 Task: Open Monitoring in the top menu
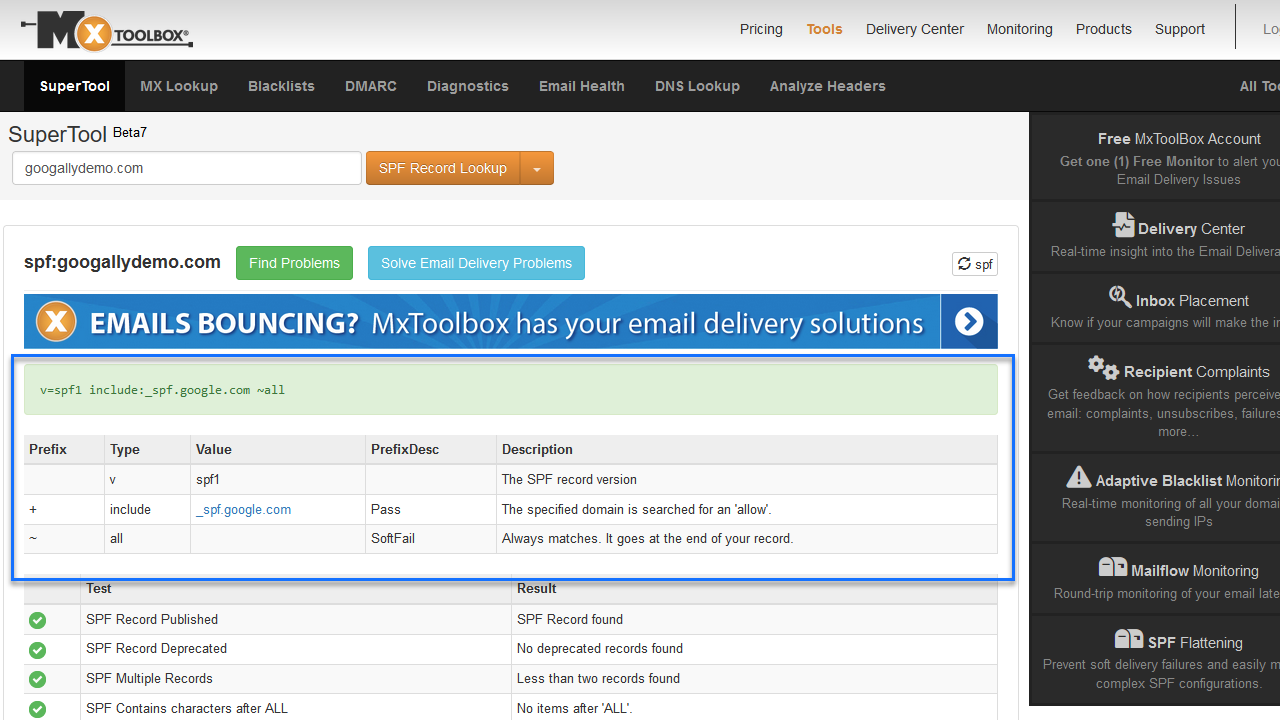click(x=1020, y=29)
